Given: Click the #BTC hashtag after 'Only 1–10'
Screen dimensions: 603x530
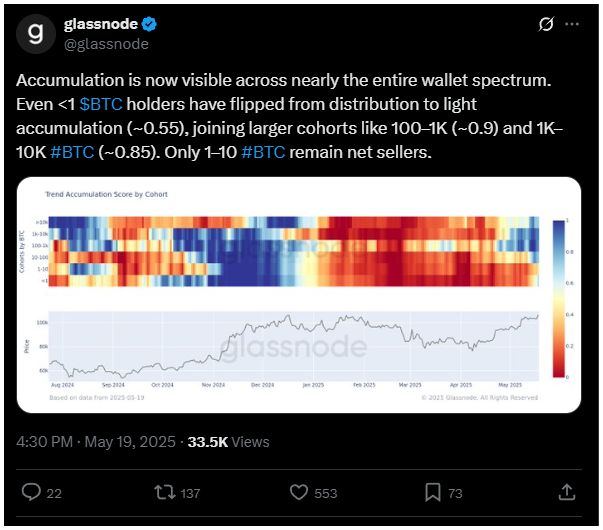Looking at the screenshot, I should (265, 155).
